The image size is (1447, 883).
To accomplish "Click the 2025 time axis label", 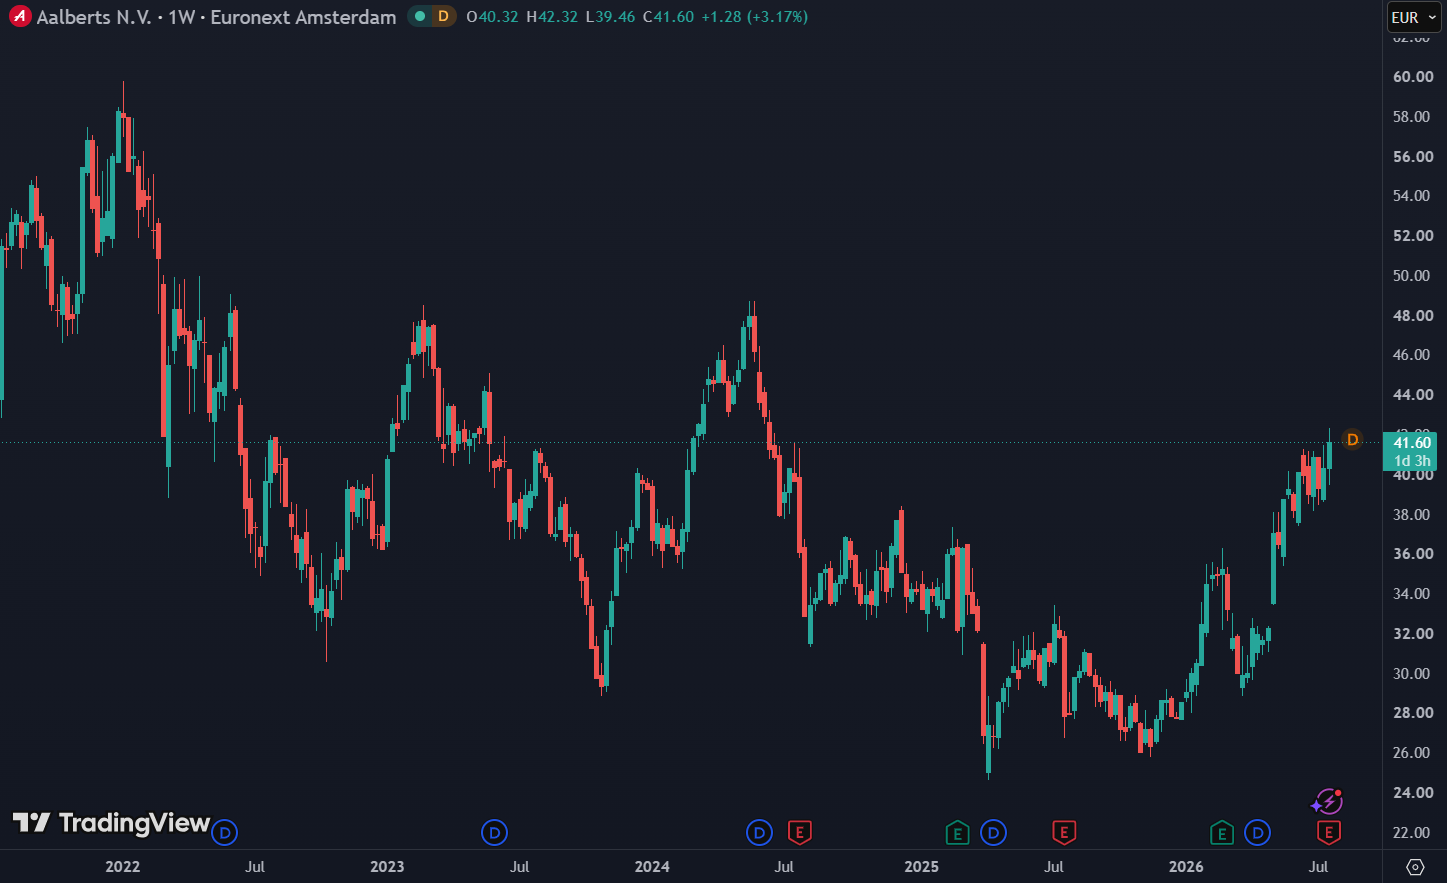I will [x=921, y=867].
